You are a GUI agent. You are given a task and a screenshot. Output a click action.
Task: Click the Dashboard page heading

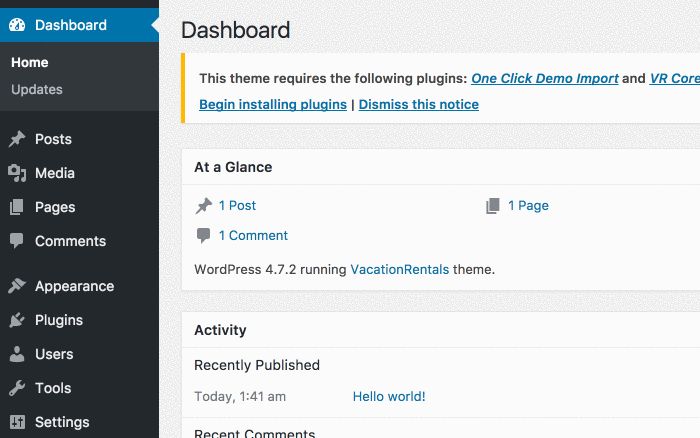[236, 30]
